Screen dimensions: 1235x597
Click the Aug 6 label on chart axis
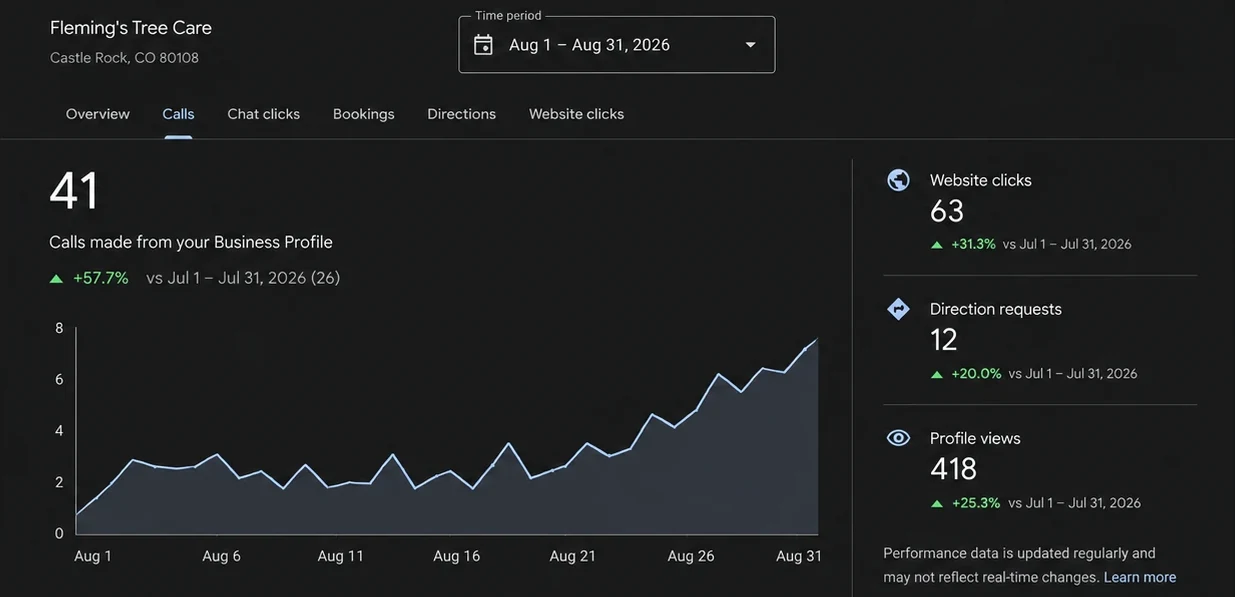pyautogui.click(x=221, y=556)
